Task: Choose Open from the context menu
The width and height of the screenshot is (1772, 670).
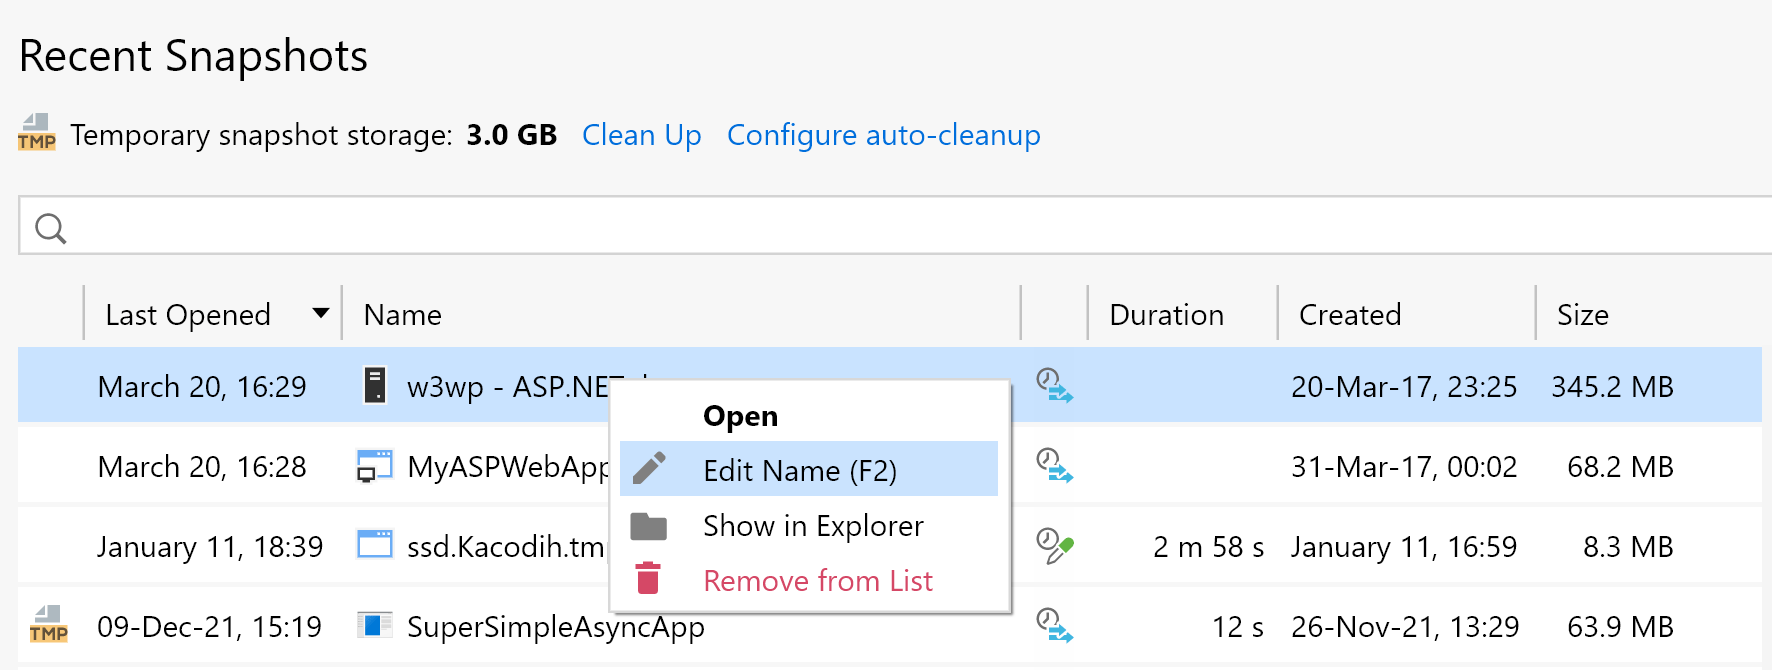Action: coord(740,416)
